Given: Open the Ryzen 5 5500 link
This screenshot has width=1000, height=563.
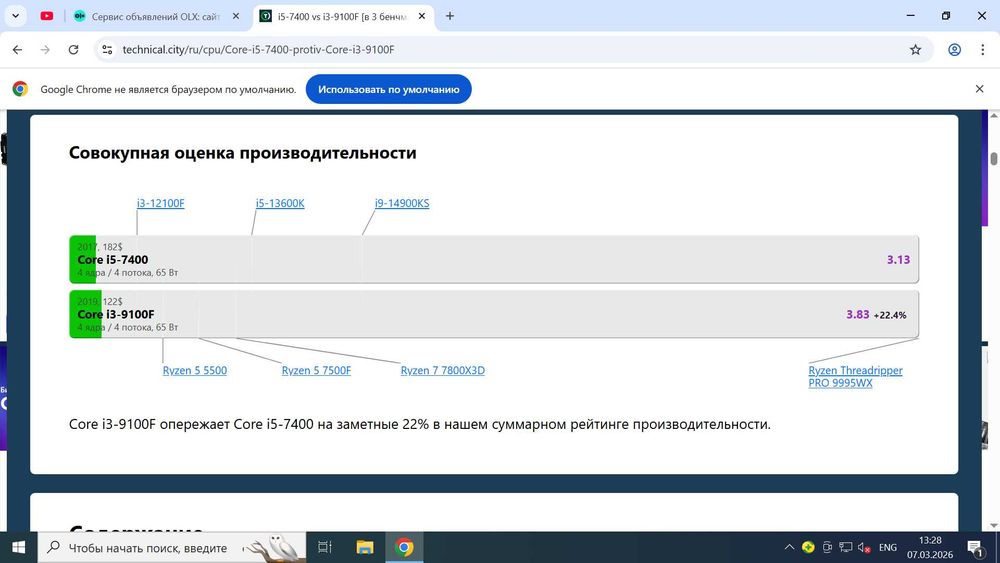Looking at the screenshot, I should (195, 370).
